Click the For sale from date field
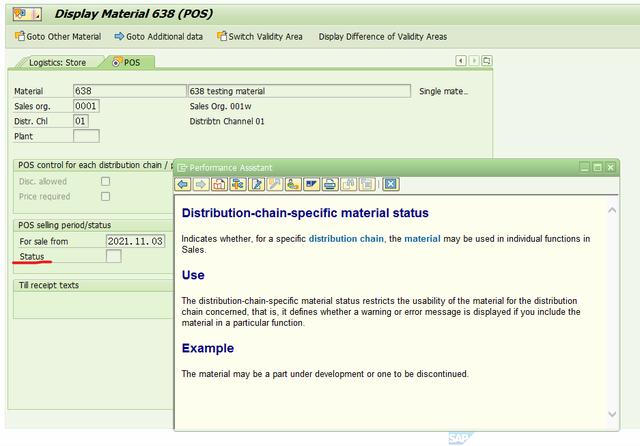The image size is (640, 446). tap(135, 241)
